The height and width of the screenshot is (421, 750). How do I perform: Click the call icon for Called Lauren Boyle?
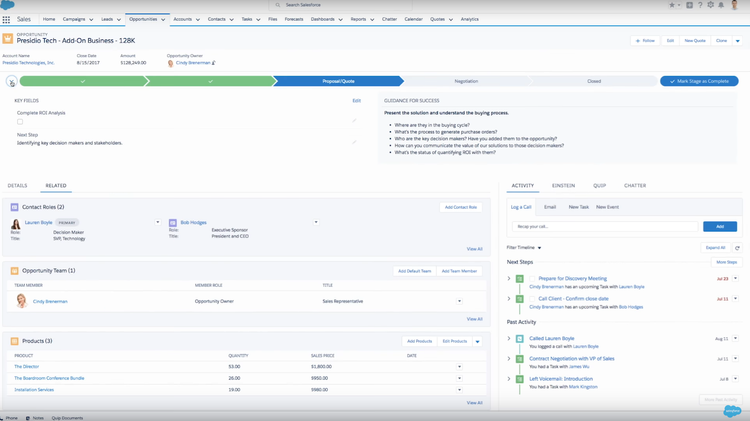519,339
